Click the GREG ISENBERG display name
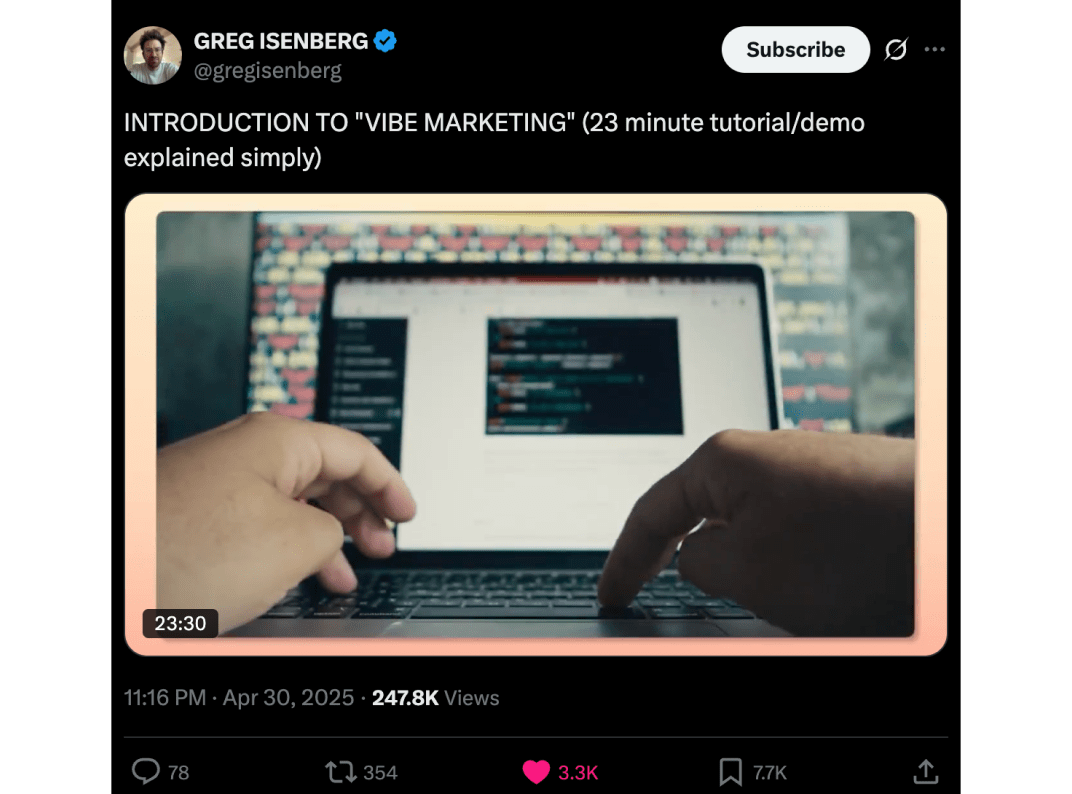This screenshot has height=794, width=1072. (281, 41)
